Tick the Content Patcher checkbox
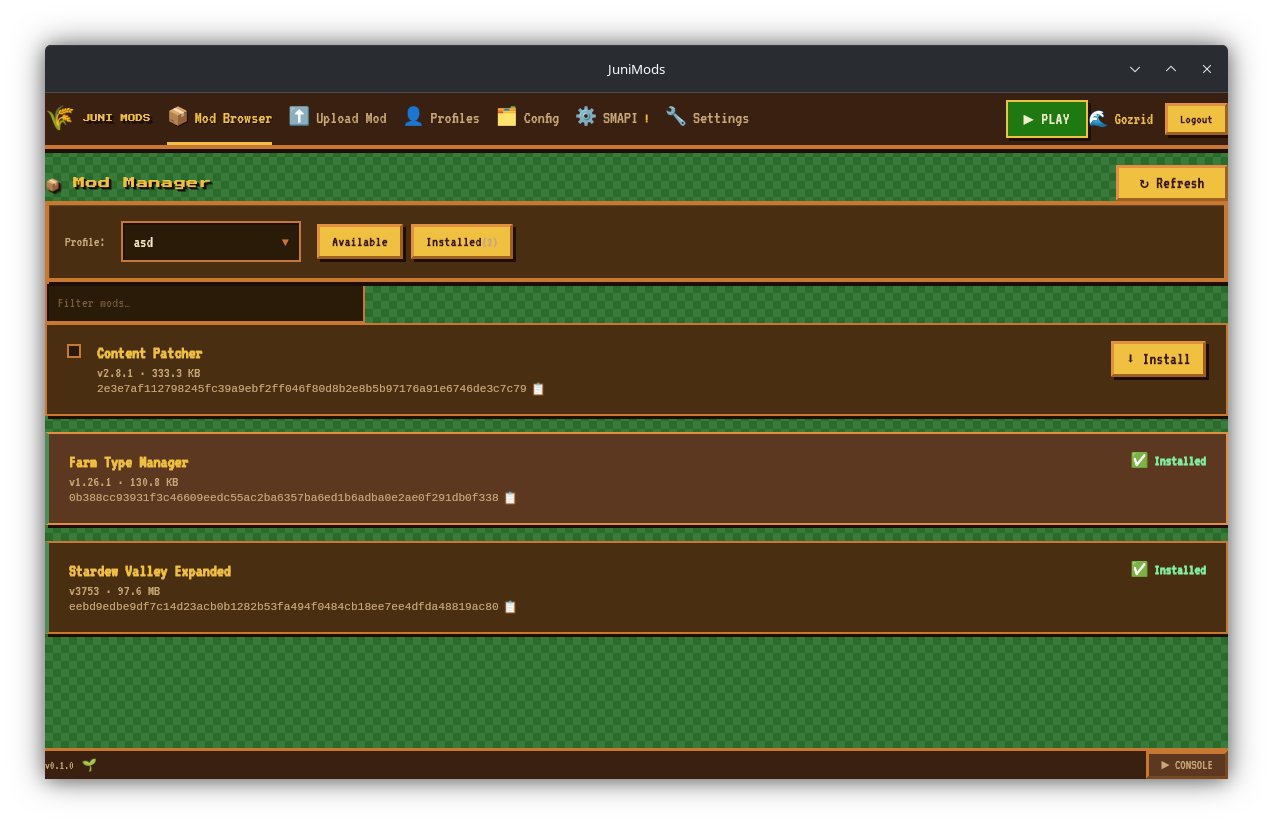This screenshot has width=1273, height=824. tap(74, 351)
